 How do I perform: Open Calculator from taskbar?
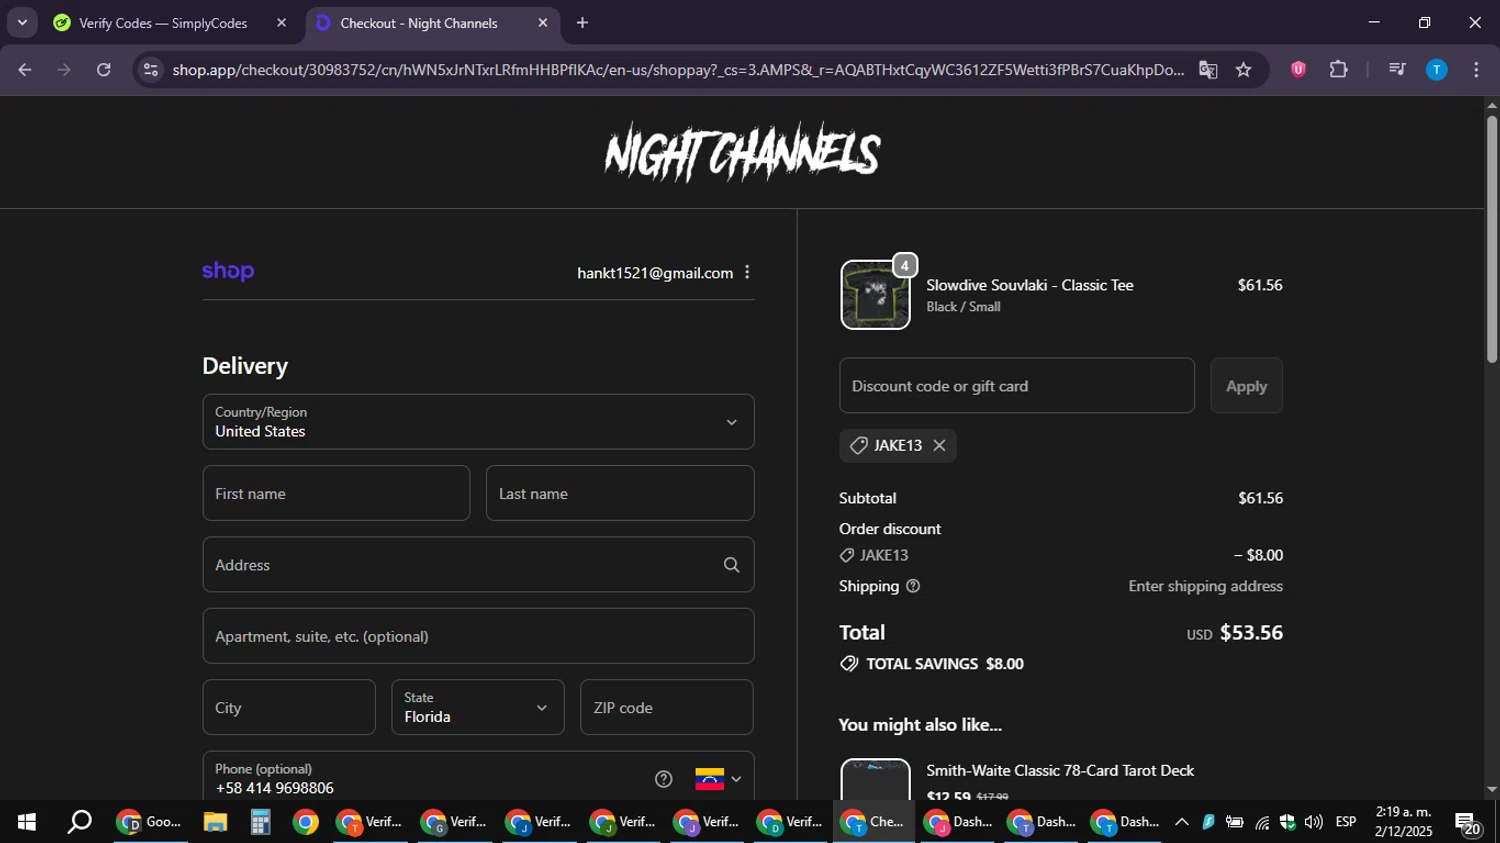tap(260, 822)
